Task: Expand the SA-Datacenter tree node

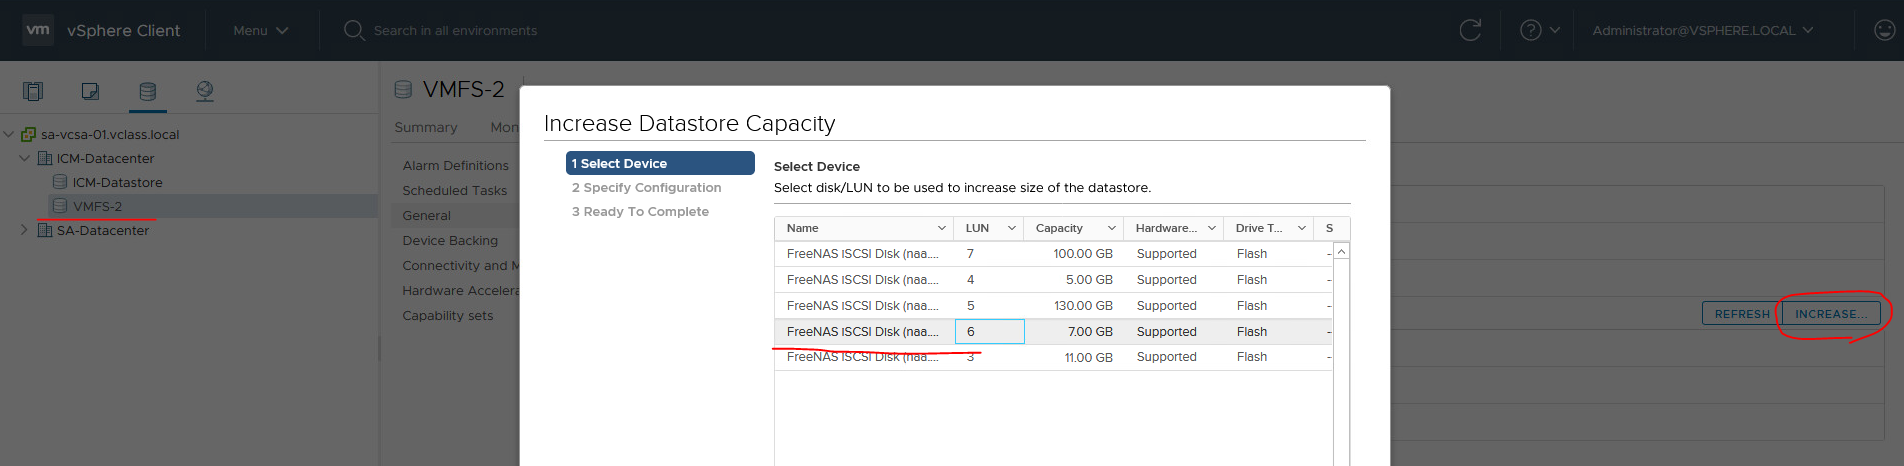Action: (24, 230)
